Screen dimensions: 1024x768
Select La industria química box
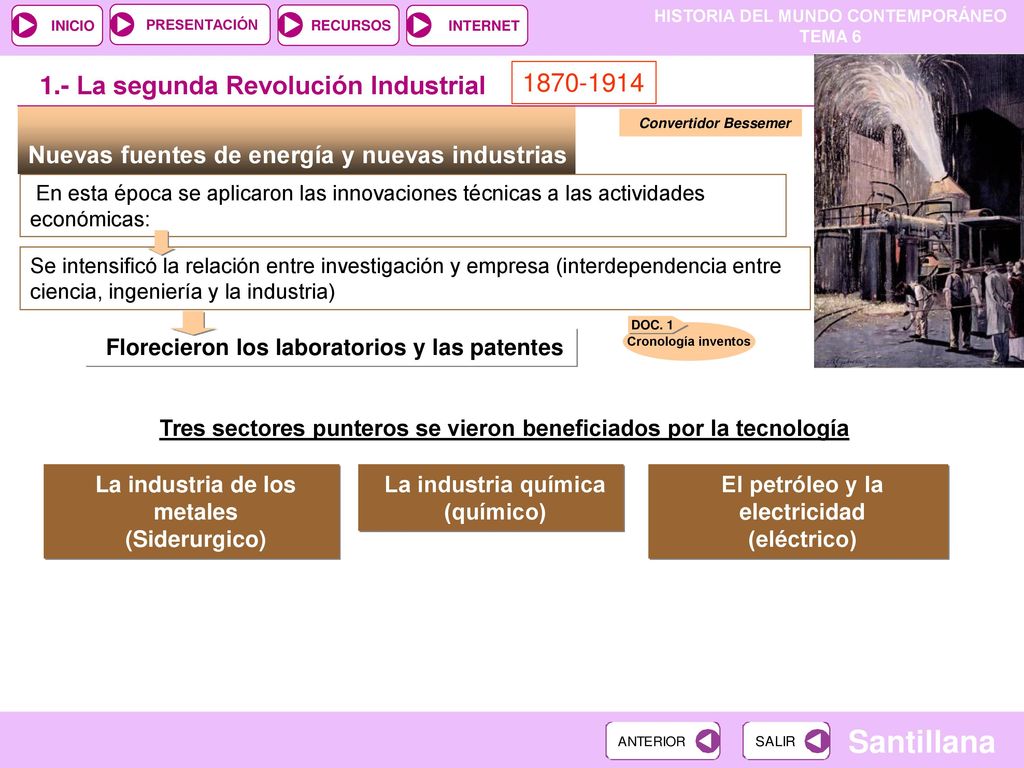point(491,498)
